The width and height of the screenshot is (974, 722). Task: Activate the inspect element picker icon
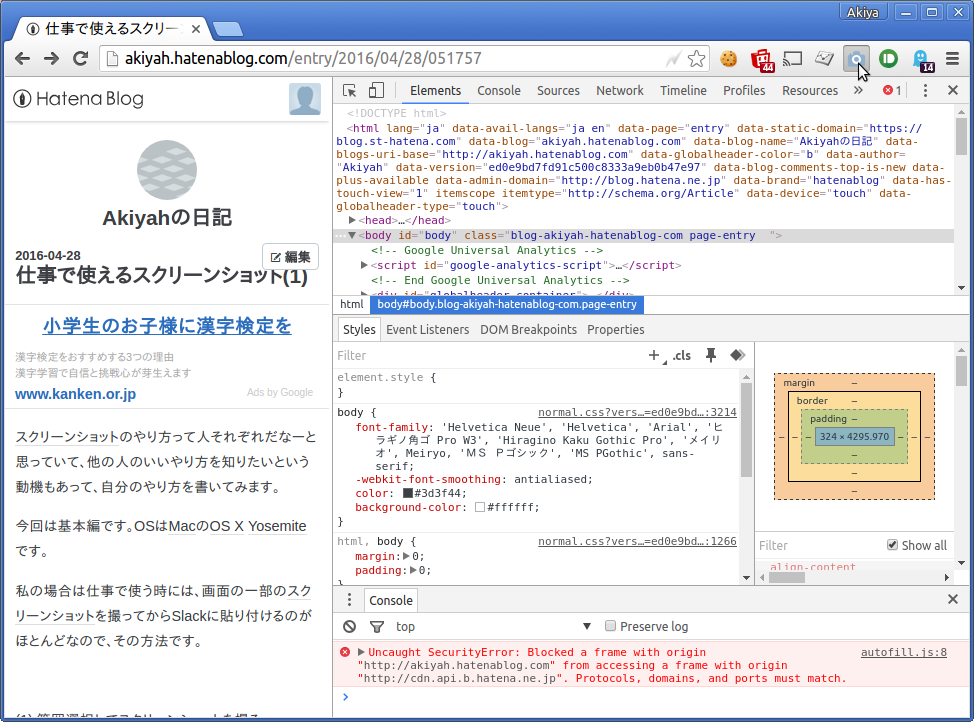click(x=350, y=91)
